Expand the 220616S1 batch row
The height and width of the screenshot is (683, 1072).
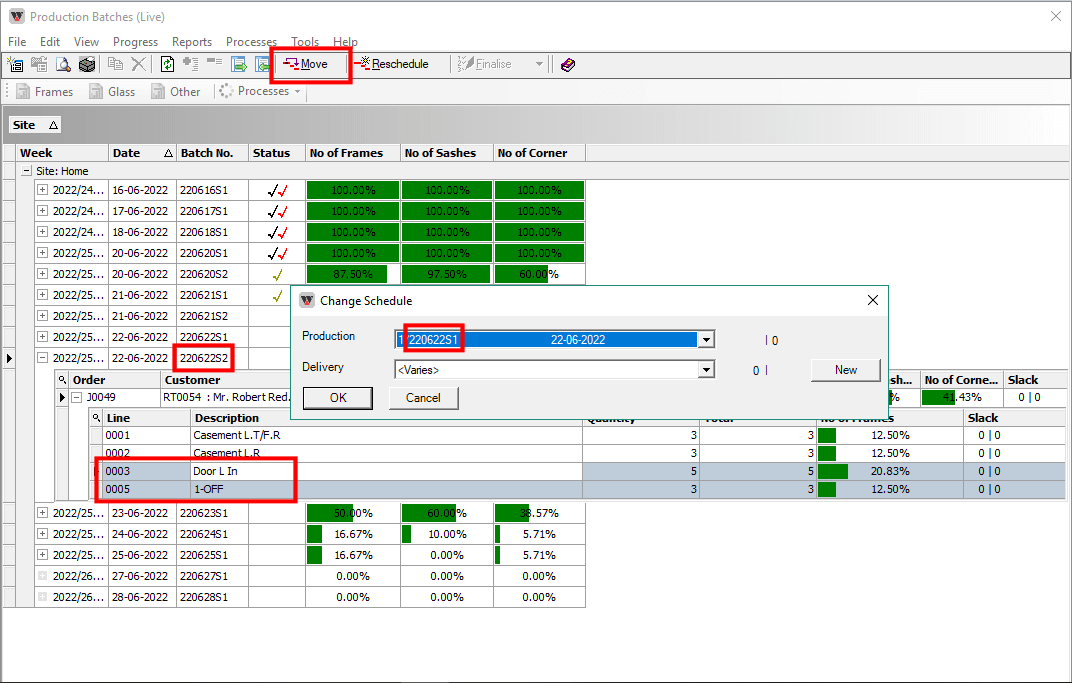pos(42,190)
